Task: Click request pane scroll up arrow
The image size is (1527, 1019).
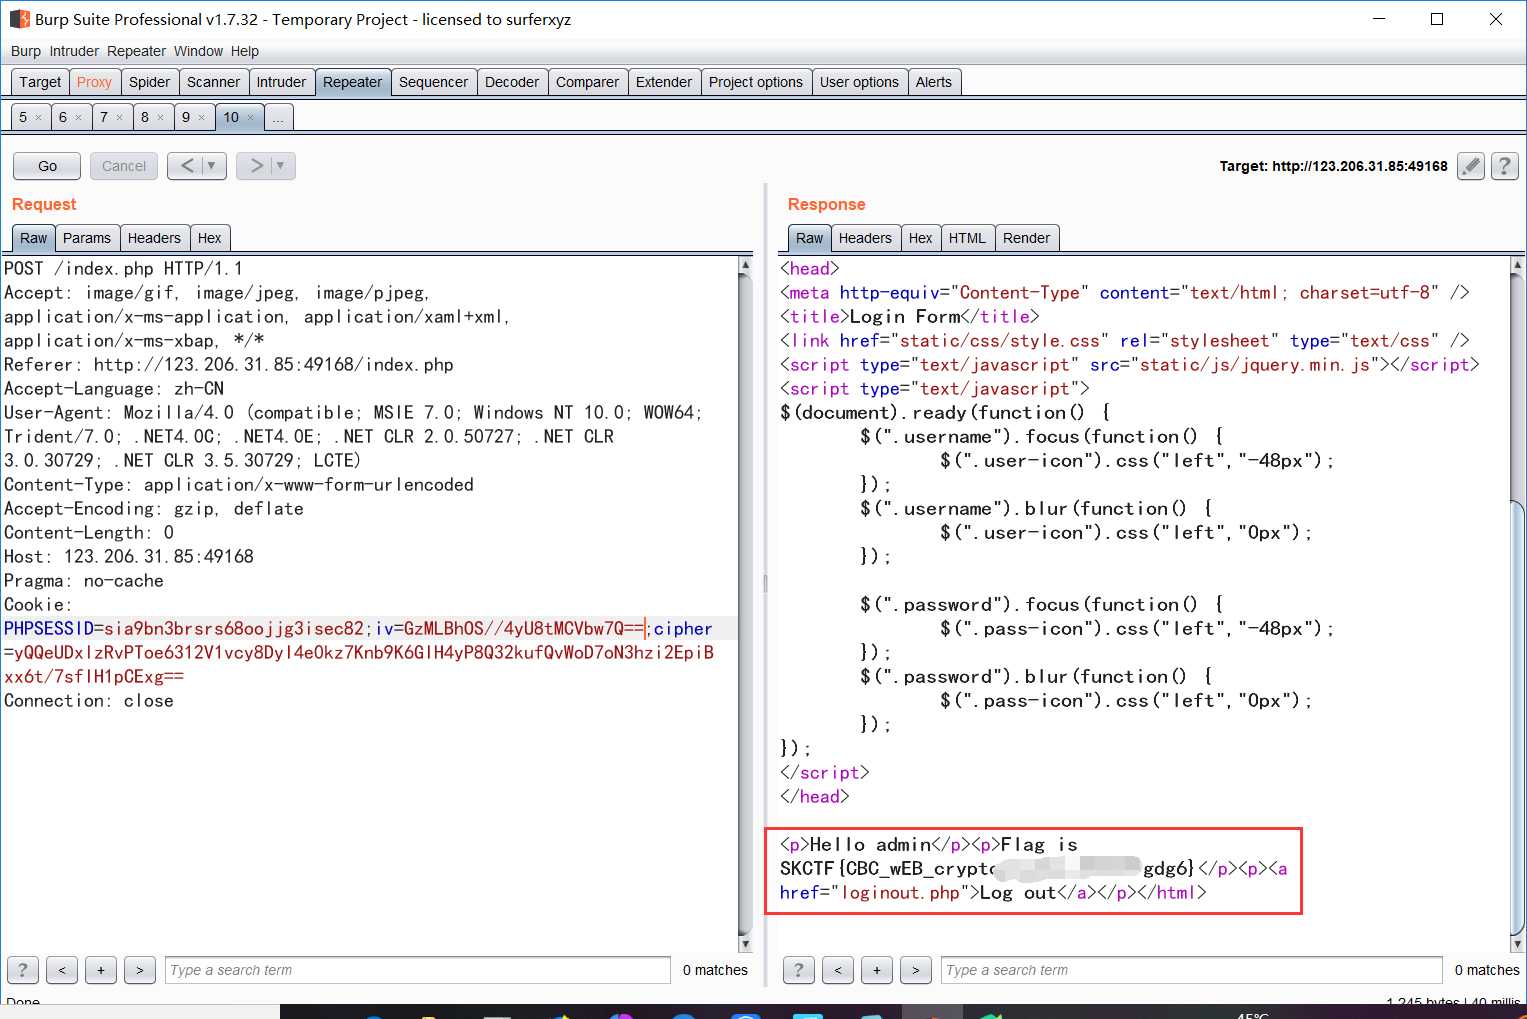Action: [745, 265]
